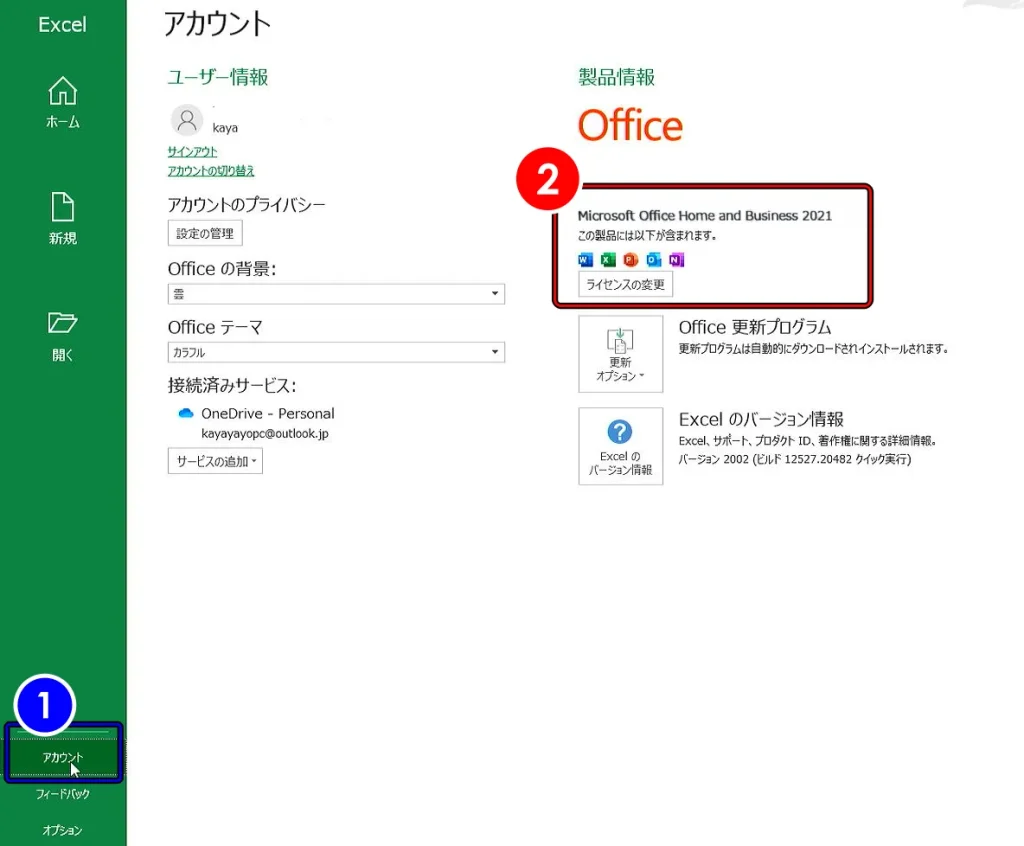Image resolution: width=1024 pixels, height=846 pixels.
Task: Open the Office の背景 dropdown
Action: coord(336,294)
